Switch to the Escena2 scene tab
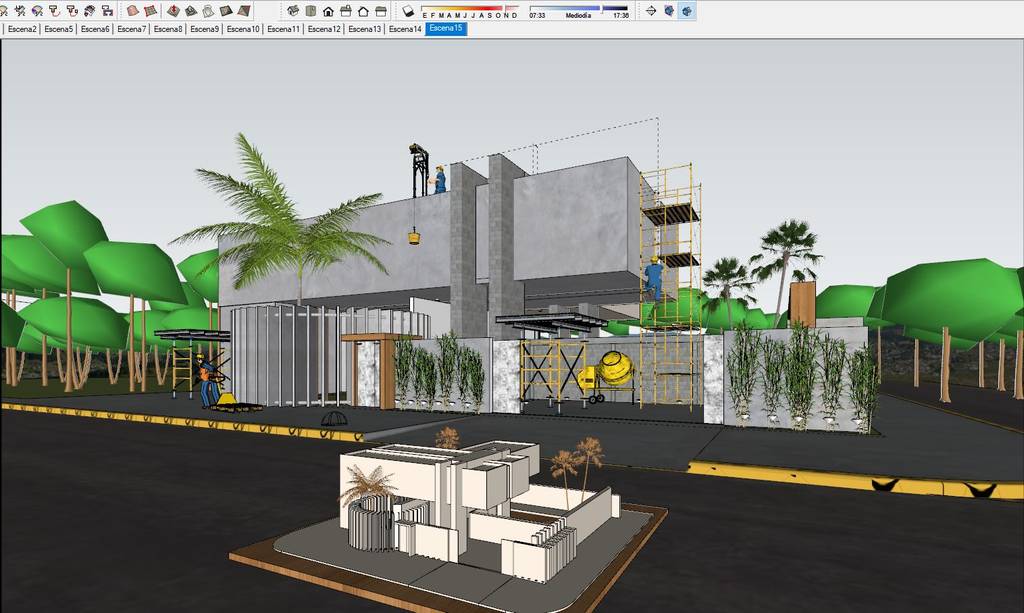Viewport: 1024px width, 613px height. (x=22, y=29)
